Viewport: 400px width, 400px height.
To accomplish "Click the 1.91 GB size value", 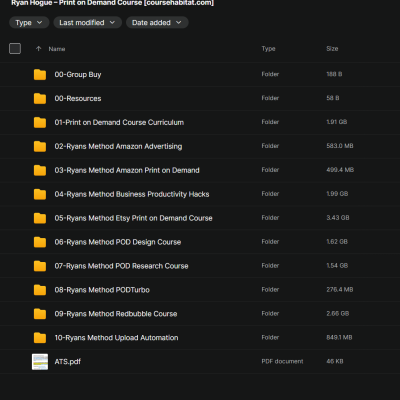I will click(x=337, y=122).
